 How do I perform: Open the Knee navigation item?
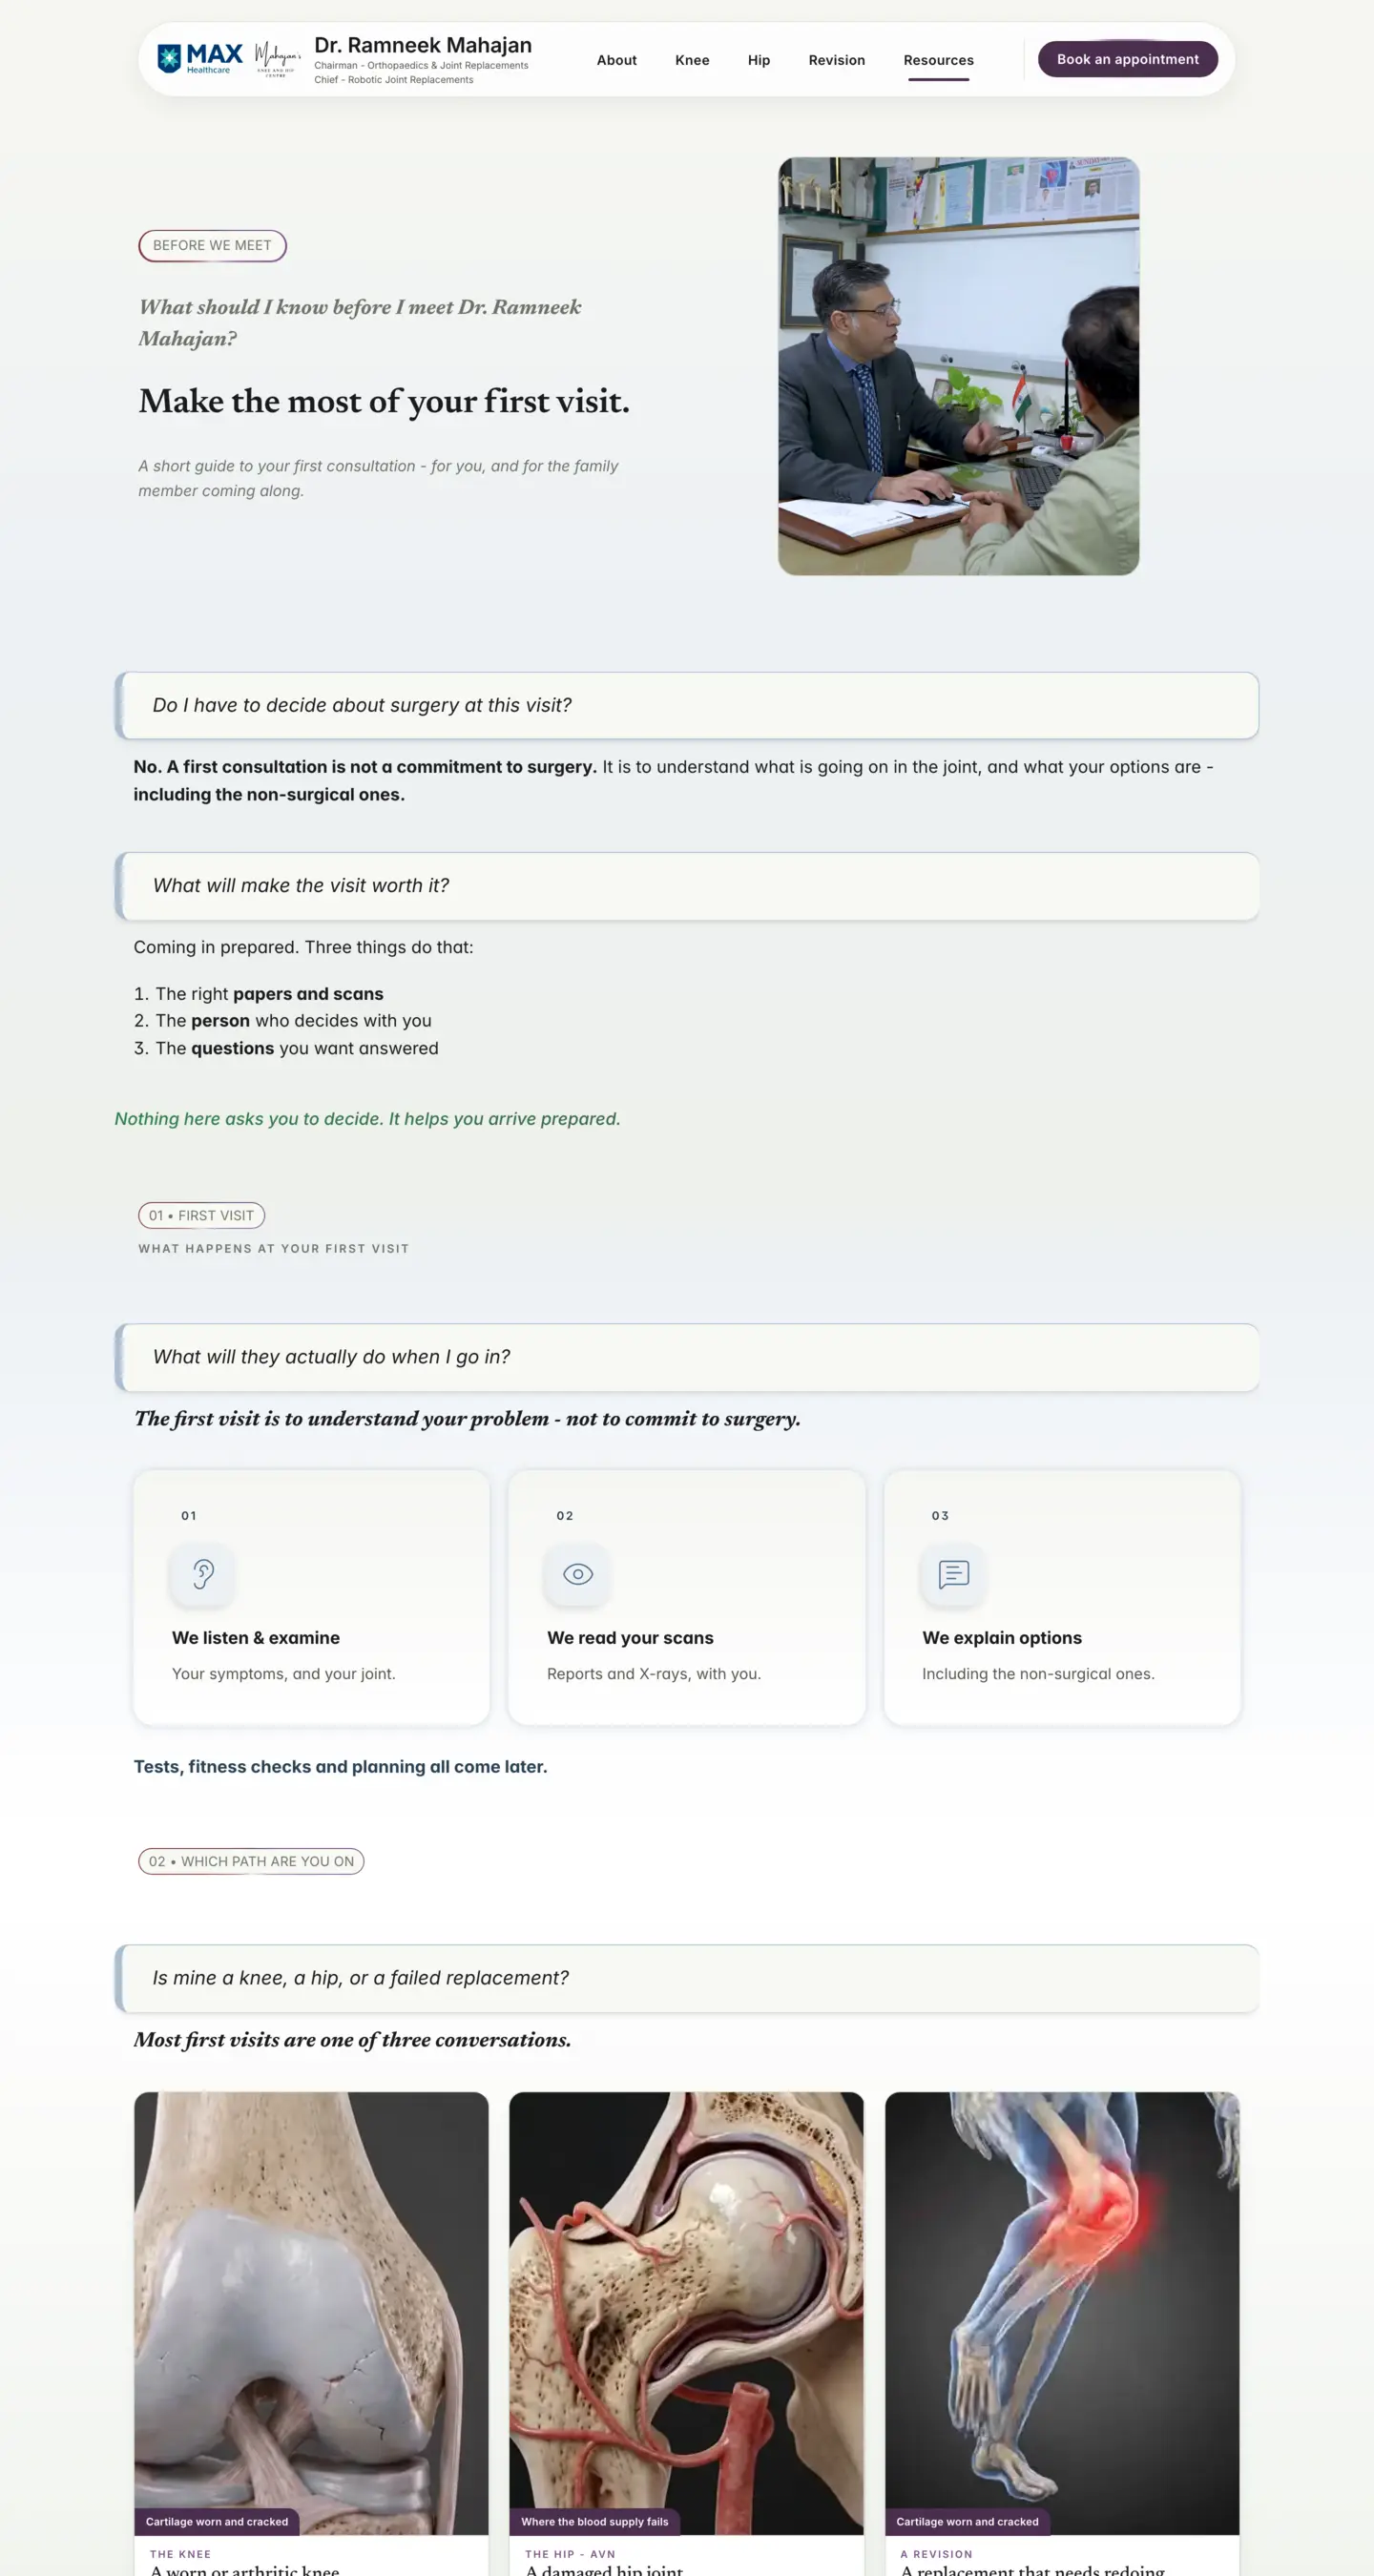coord(692,60)
